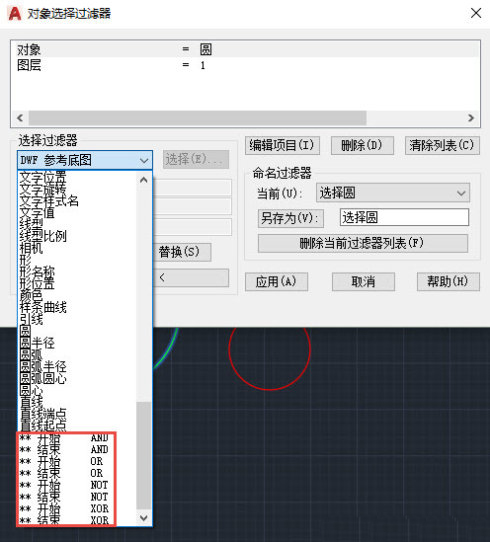Click the 清除列表(C) button

(442, 145)
